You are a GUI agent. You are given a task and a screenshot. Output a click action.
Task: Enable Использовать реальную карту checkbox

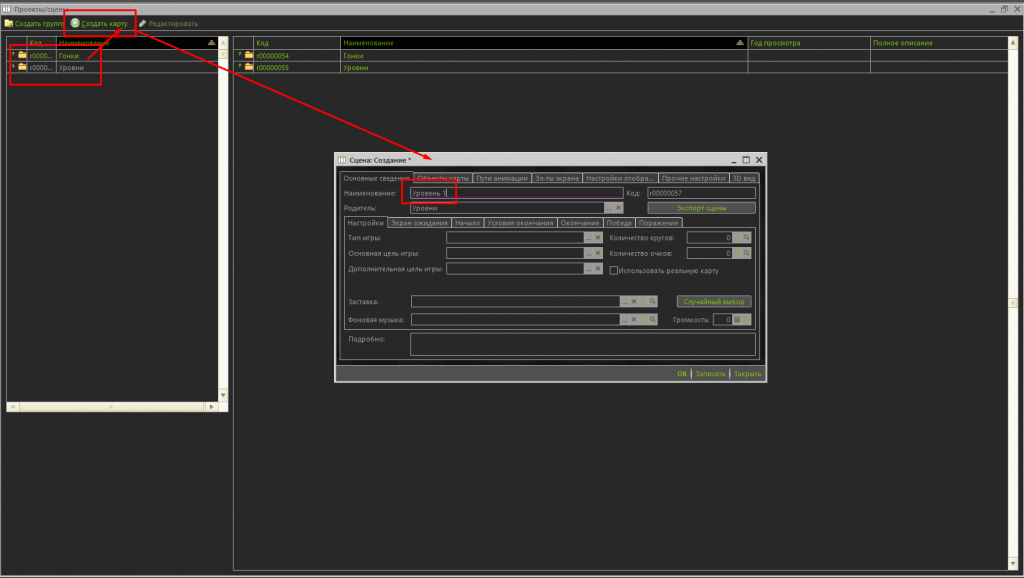(613, 270)
